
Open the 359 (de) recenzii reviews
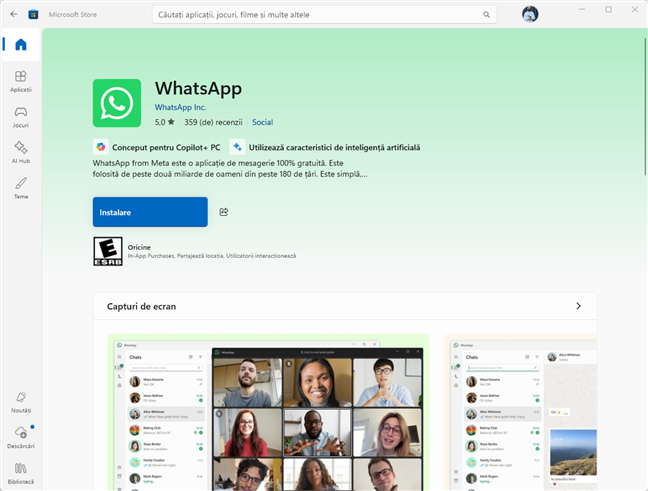coord(213,122)
